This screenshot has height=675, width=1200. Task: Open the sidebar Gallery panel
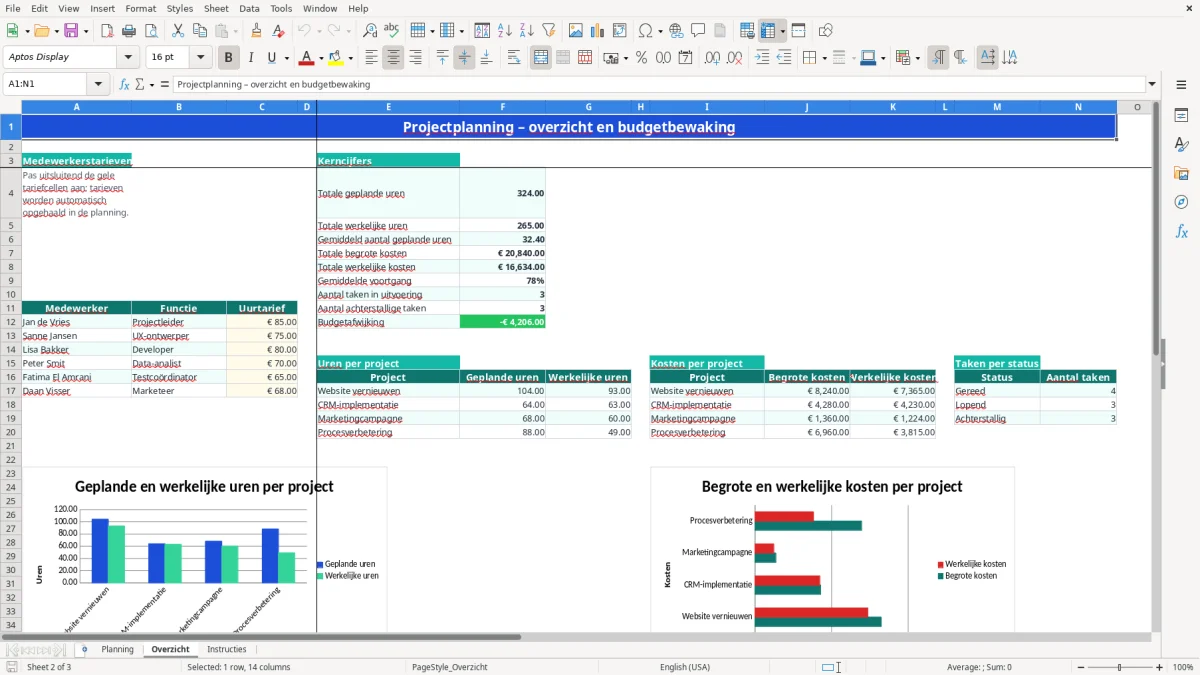pos(1181,173)
